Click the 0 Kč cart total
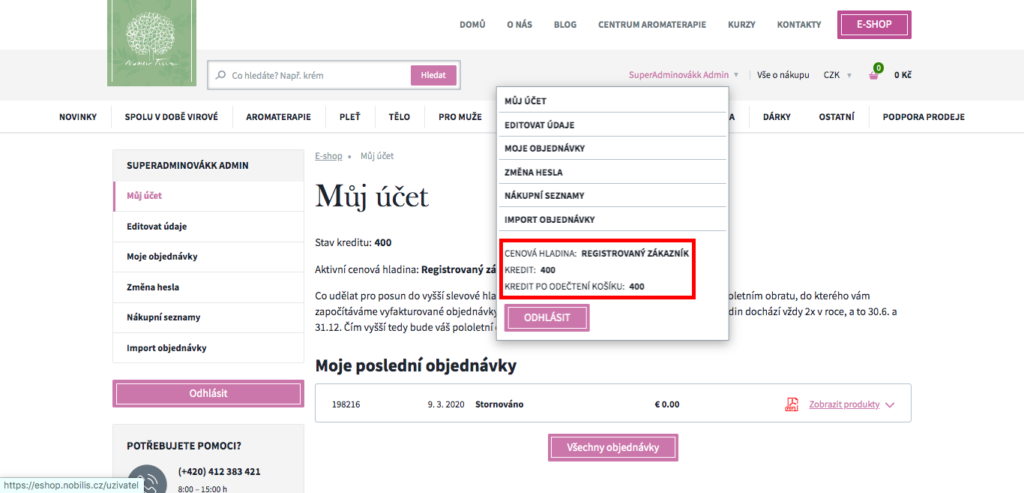 pyautogui.click(x=903, y=75)
